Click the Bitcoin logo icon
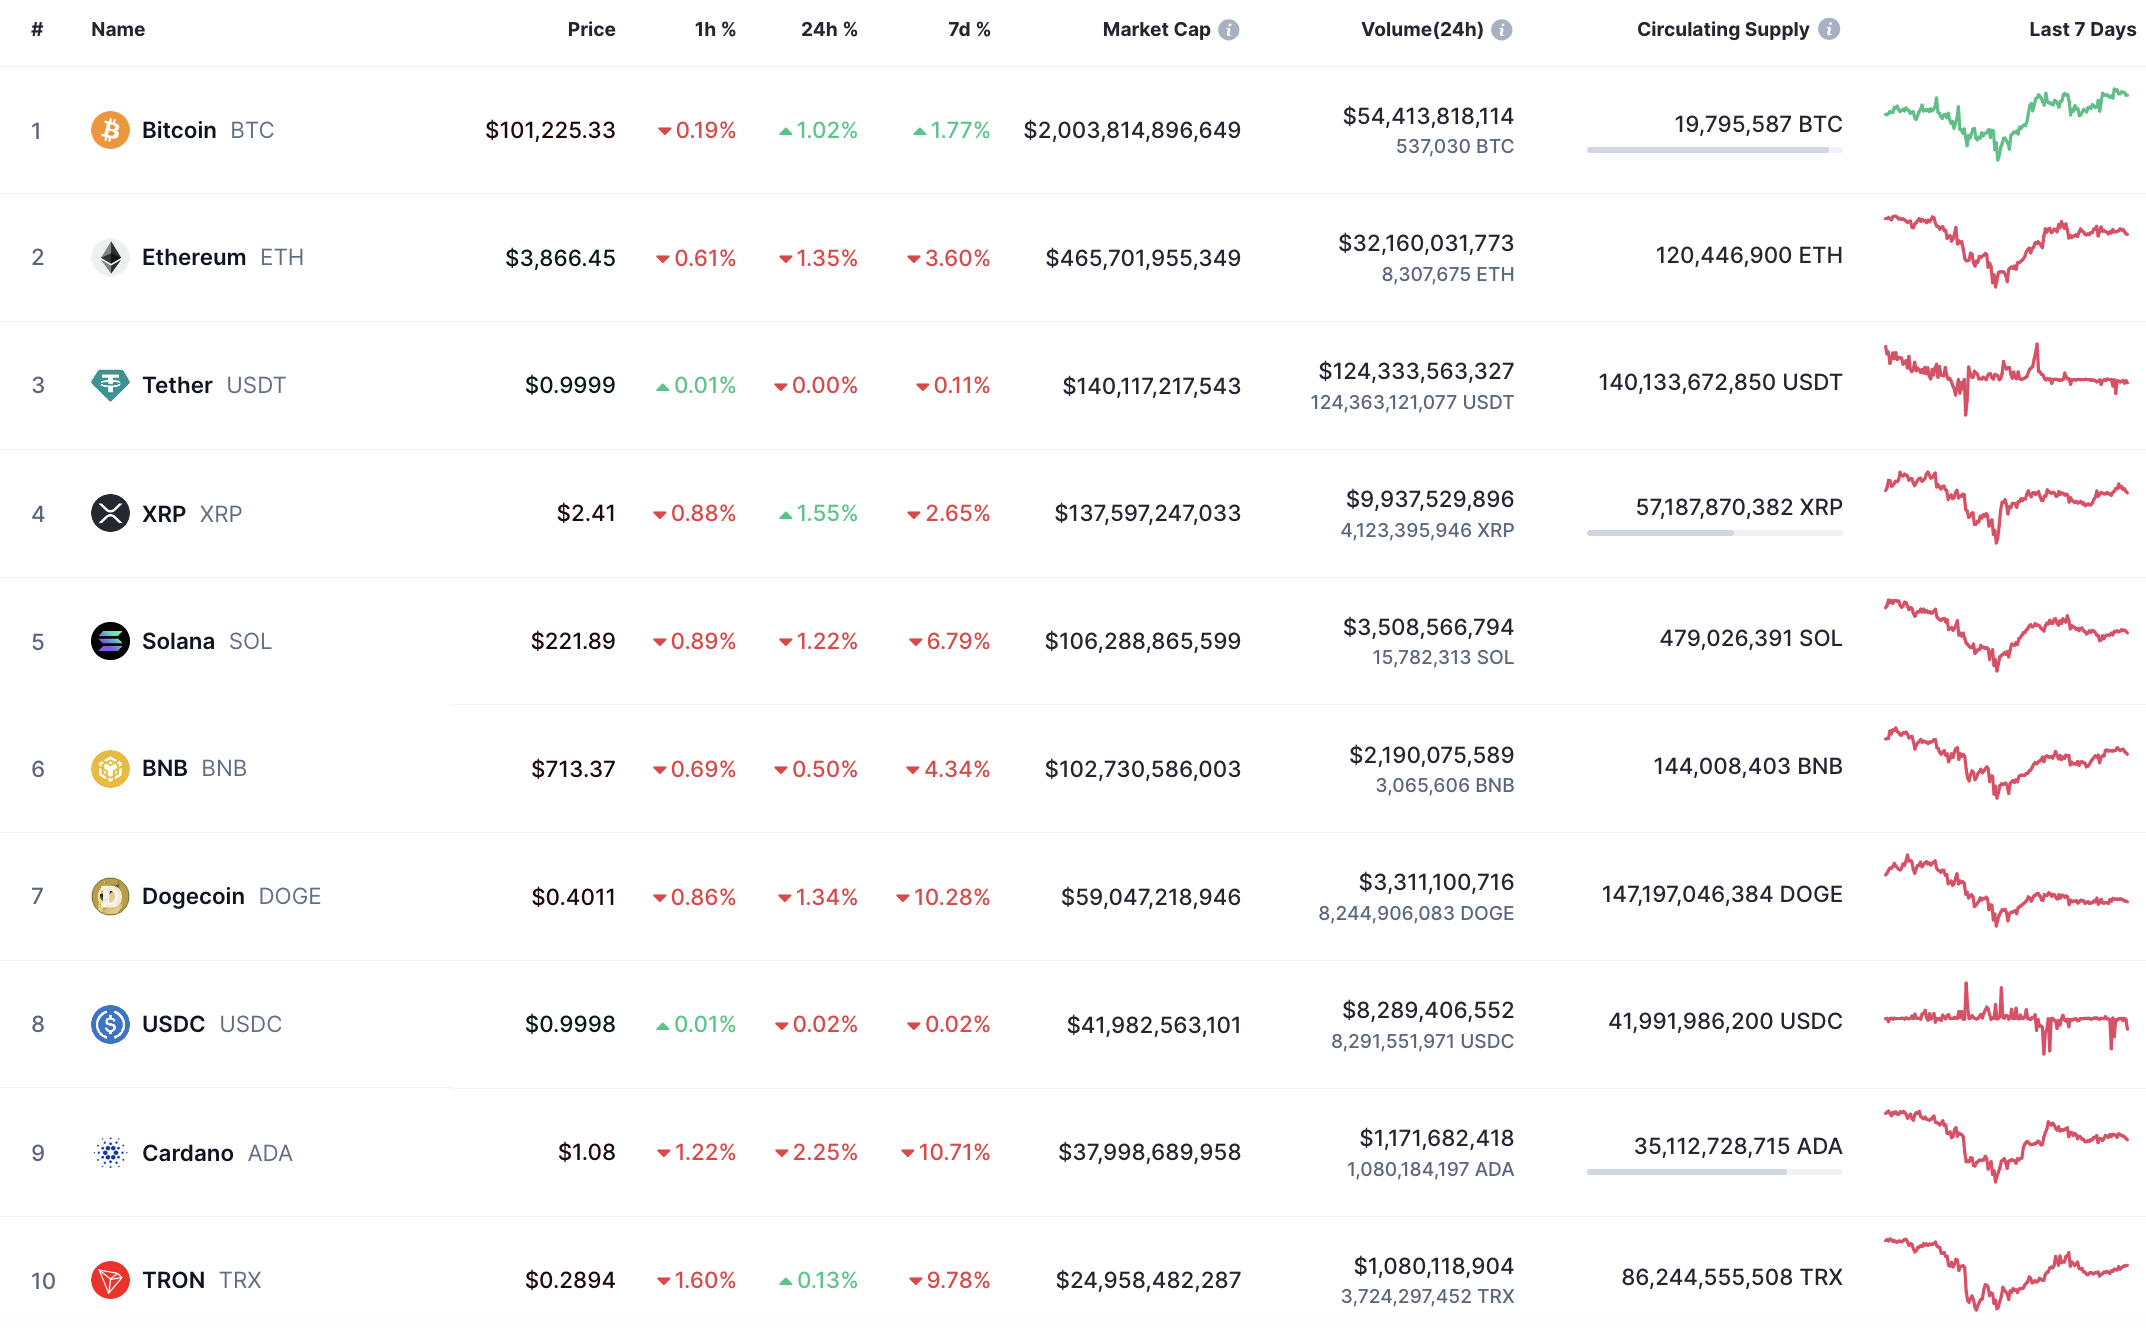The height and width of the screenshot is (1328, 2146). tap(110, 130)
